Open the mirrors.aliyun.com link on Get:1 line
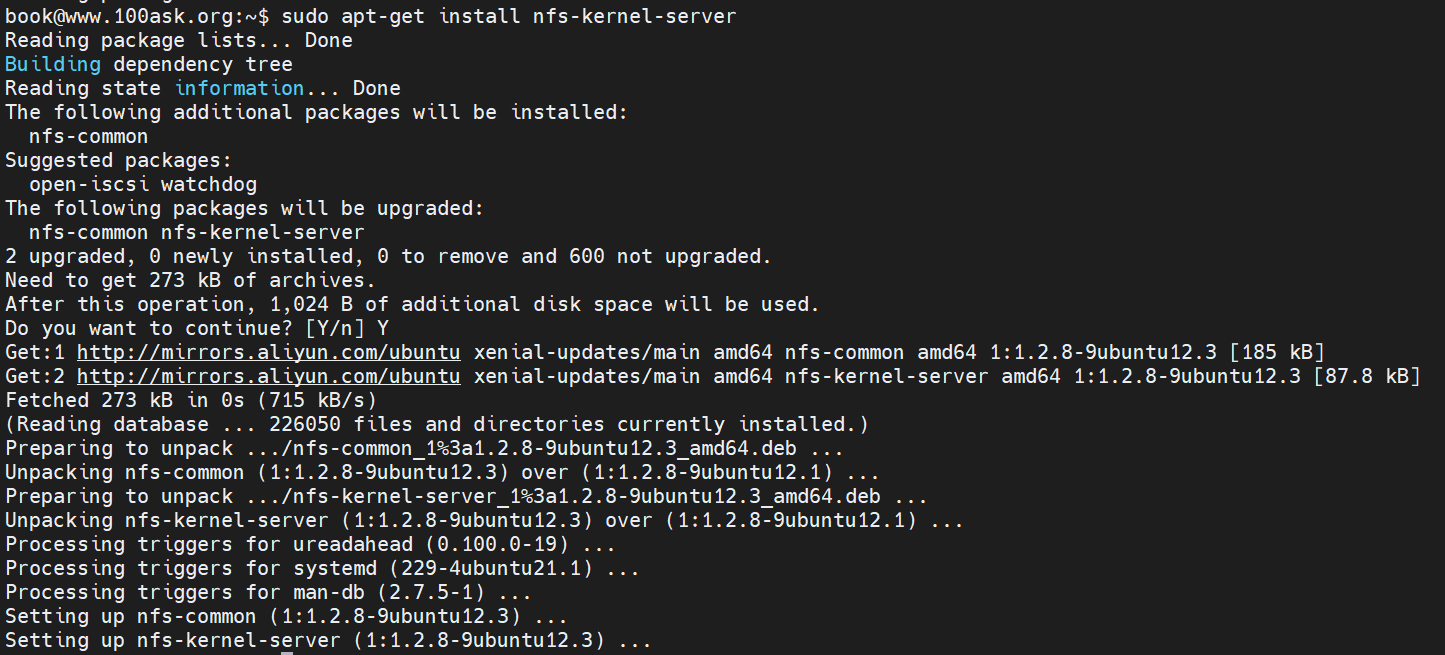This screenshot has height=655, width=1445. point(268,352)
